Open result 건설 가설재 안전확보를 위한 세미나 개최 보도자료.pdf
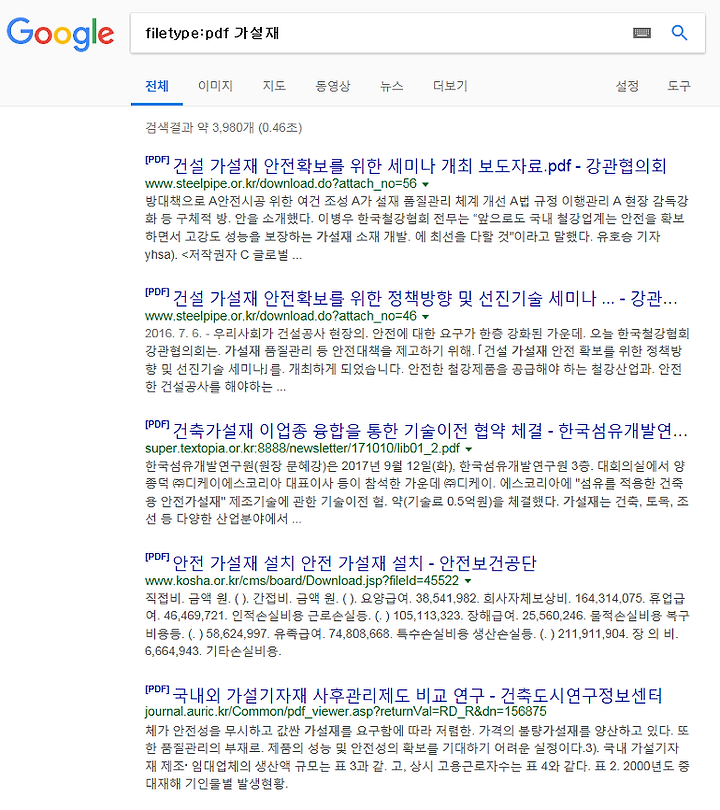 tap(419, 166)
